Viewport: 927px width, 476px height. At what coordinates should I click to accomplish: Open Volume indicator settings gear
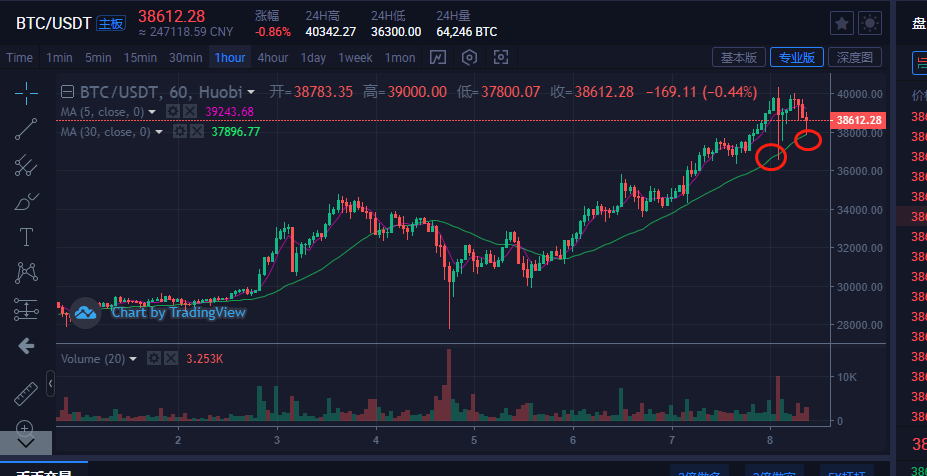pyautogui.click(x=154, y=358)
